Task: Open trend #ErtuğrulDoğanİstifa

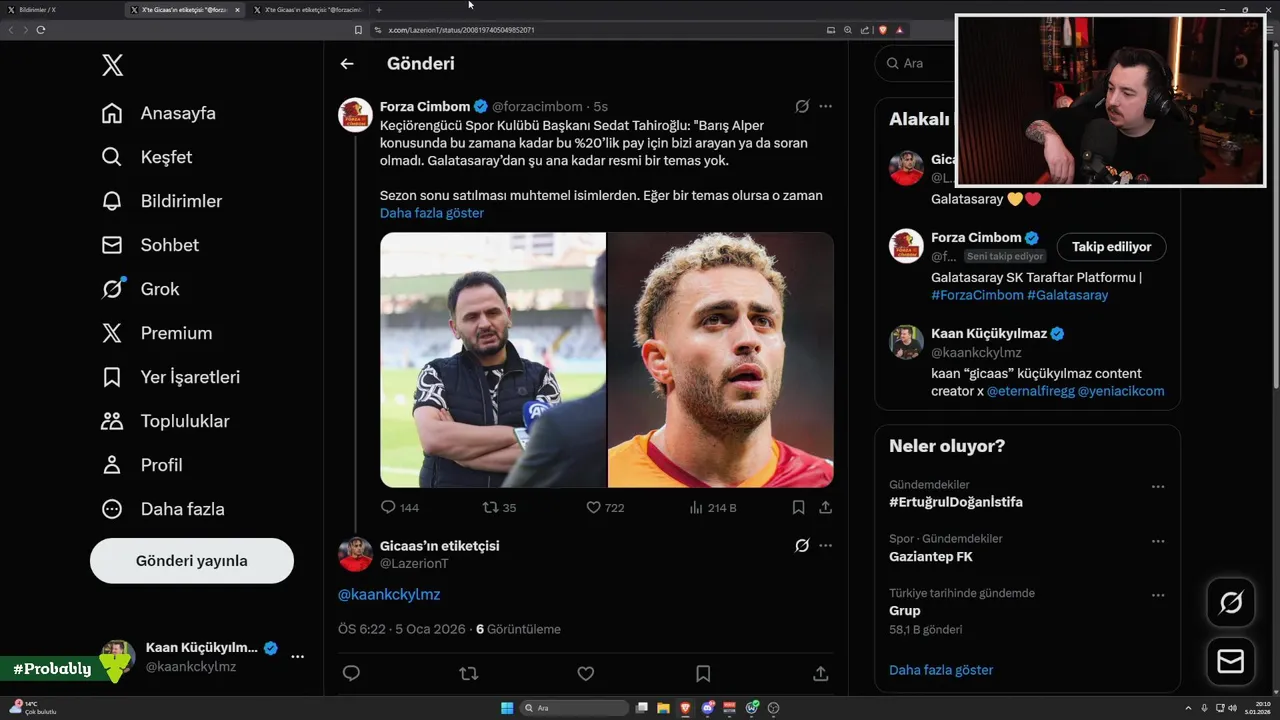Action: tap(956, 502)
